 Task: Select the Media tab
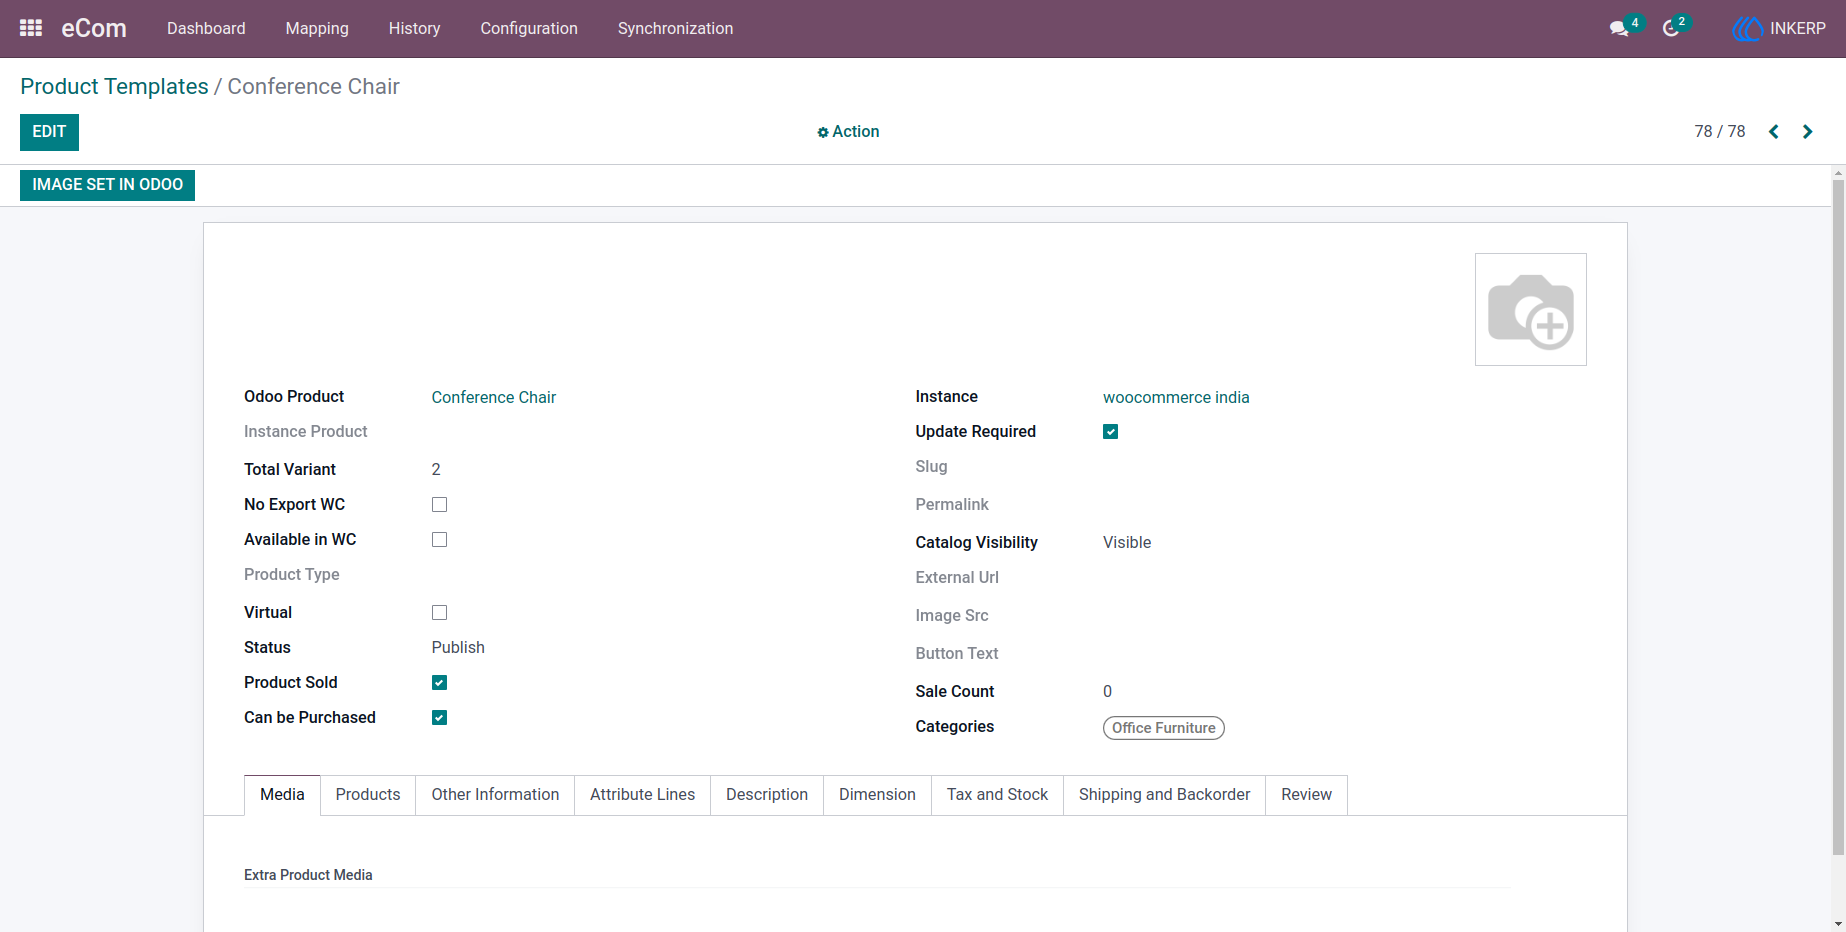282,795
